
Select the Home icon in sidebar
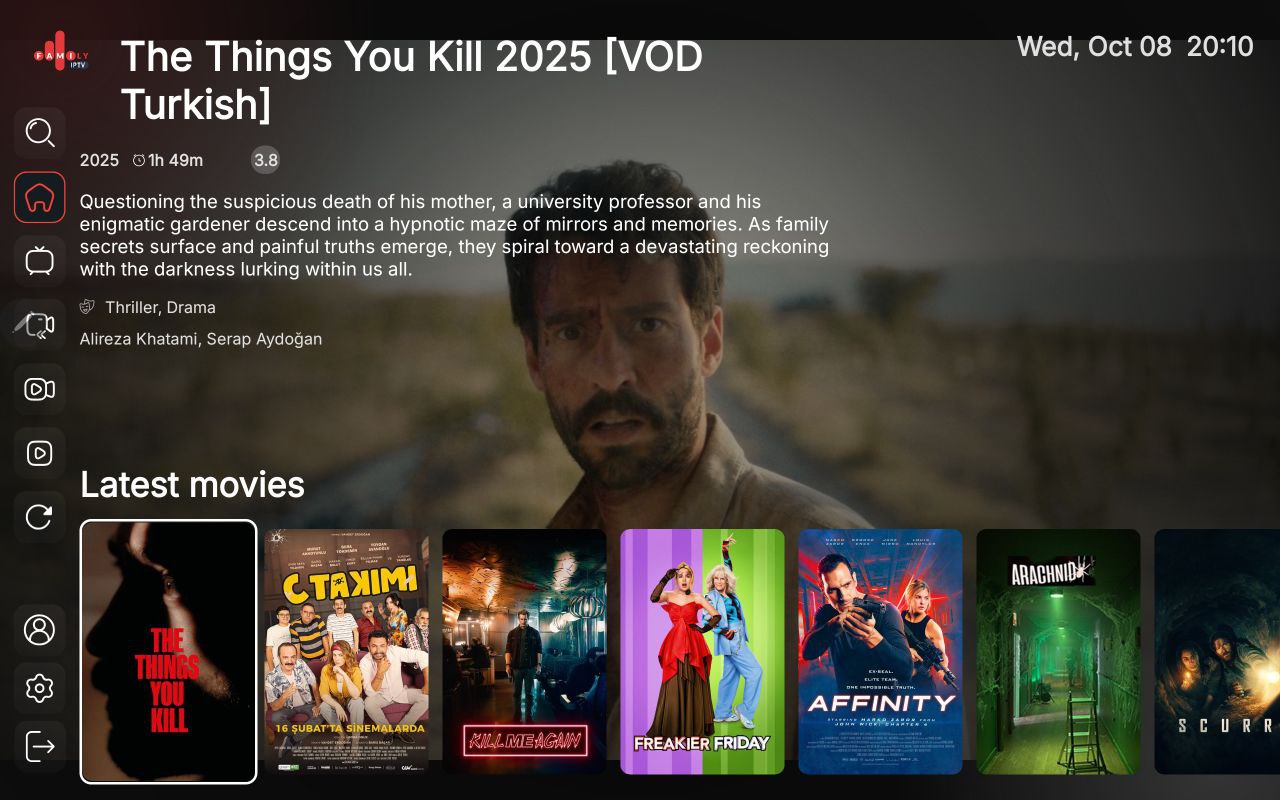pos(40,197)
